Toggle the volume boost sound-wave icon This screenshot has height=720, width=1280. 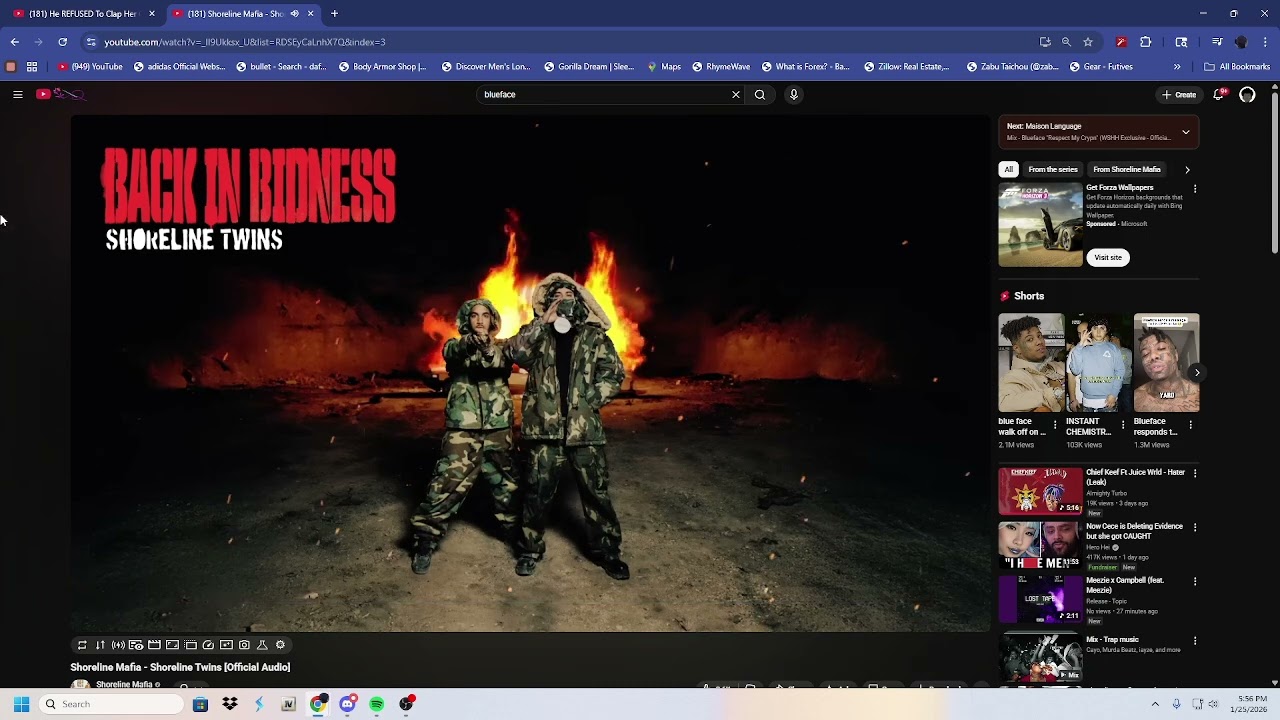[x=118, y=645]
